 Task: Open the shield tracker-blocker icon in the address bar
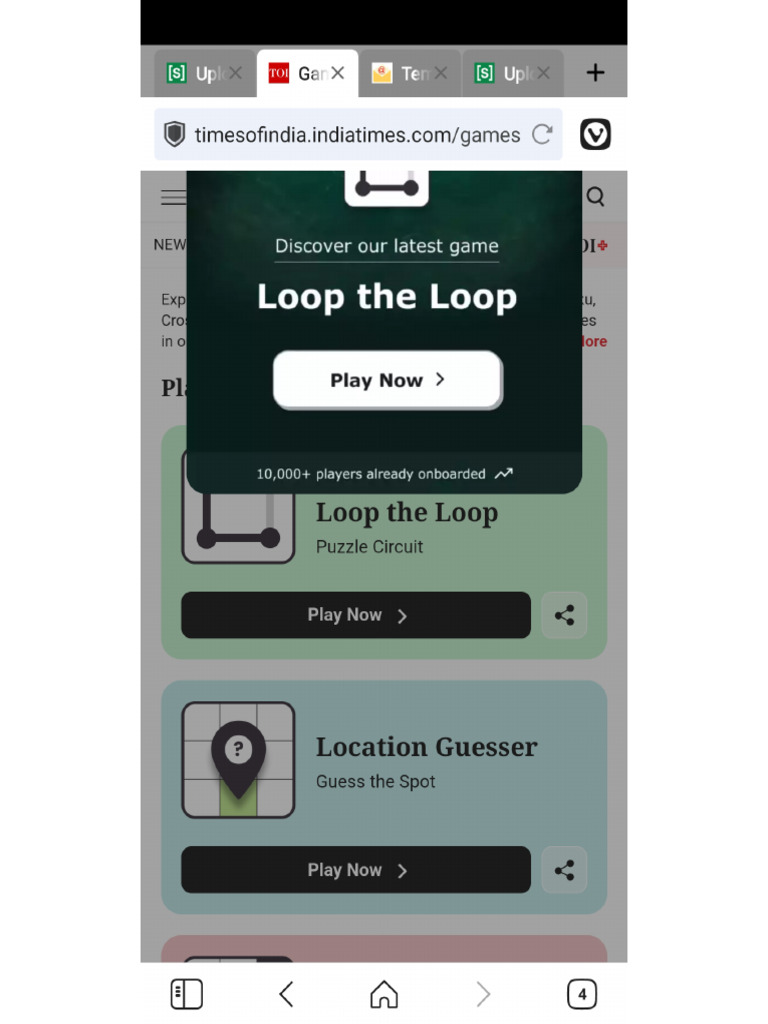174,135
